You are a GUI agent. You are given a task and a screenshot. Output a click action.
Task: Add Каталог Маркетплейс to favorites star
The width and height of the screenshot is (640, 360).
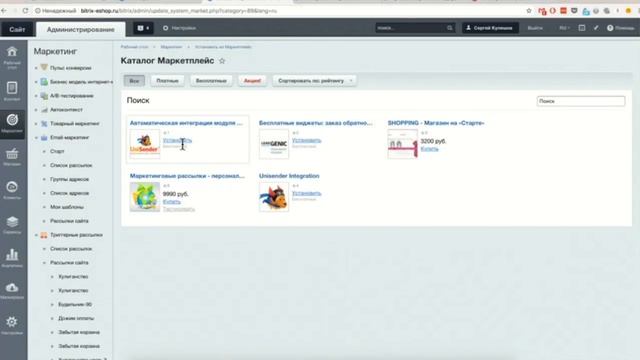pyautogui.click(x=222, y=61)
